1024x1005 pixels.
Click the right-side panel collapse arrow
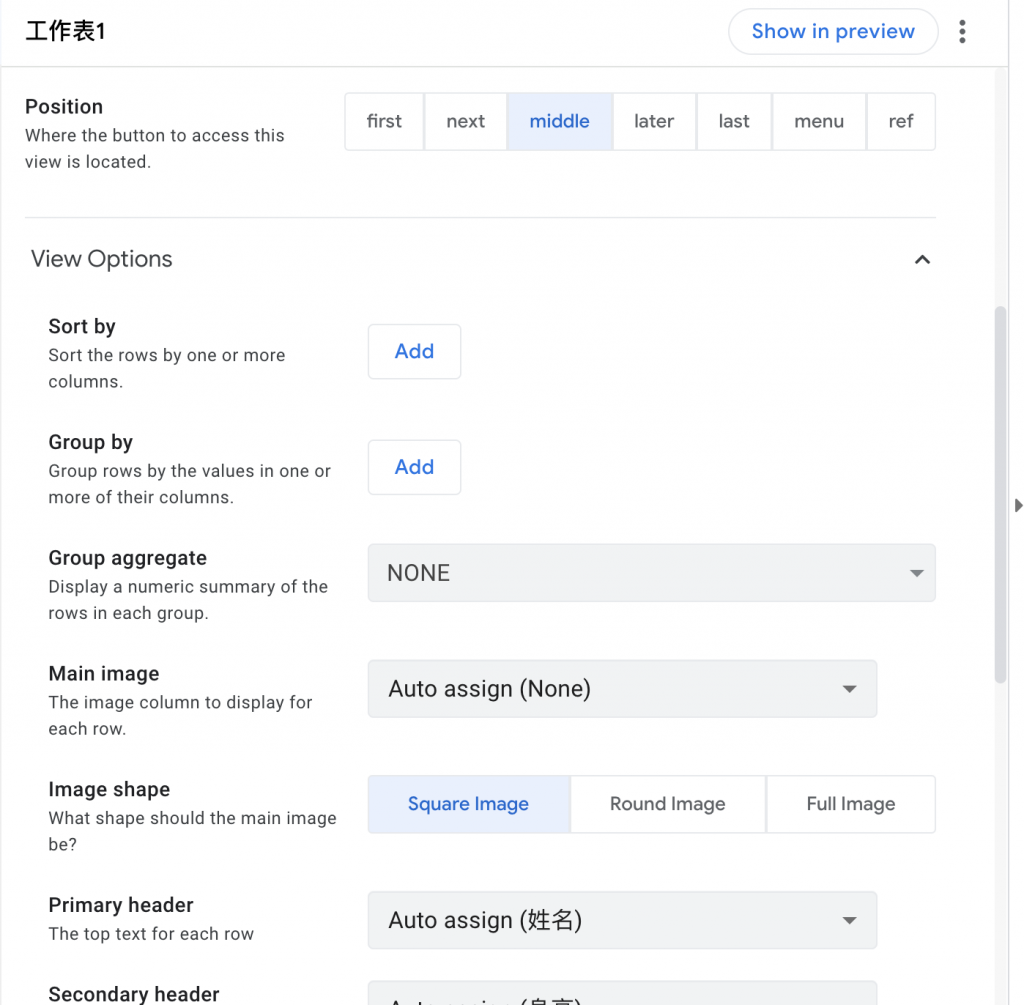point(1018,506)
